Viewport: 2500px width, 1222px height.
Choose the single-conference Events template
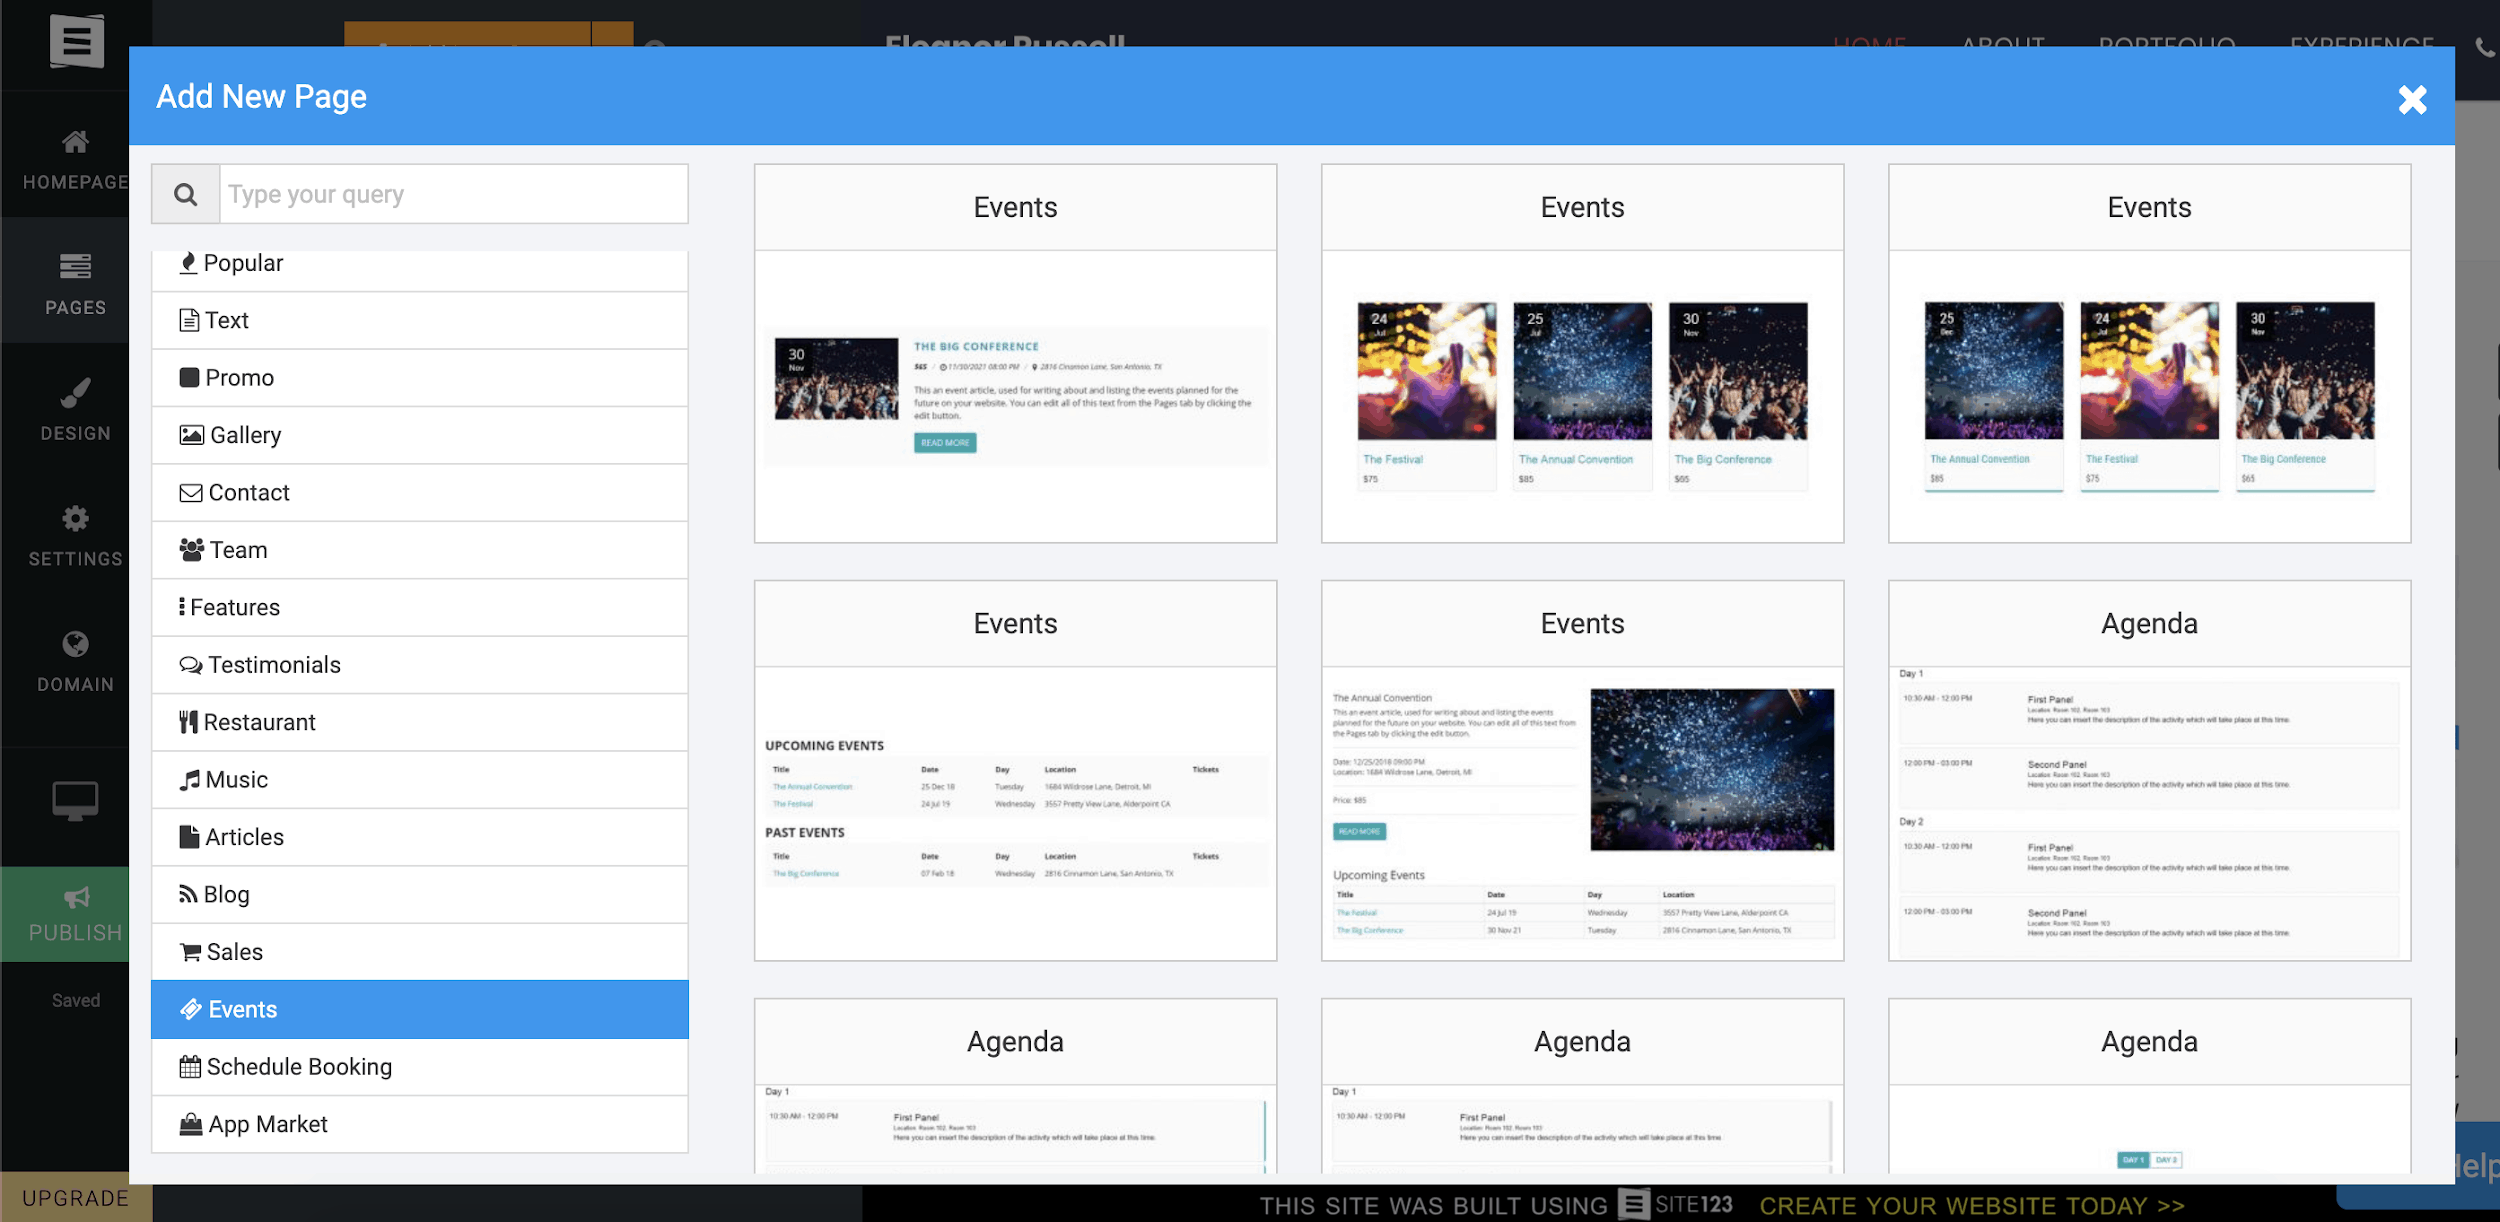pyautogui.click(x=1015, y=354)
